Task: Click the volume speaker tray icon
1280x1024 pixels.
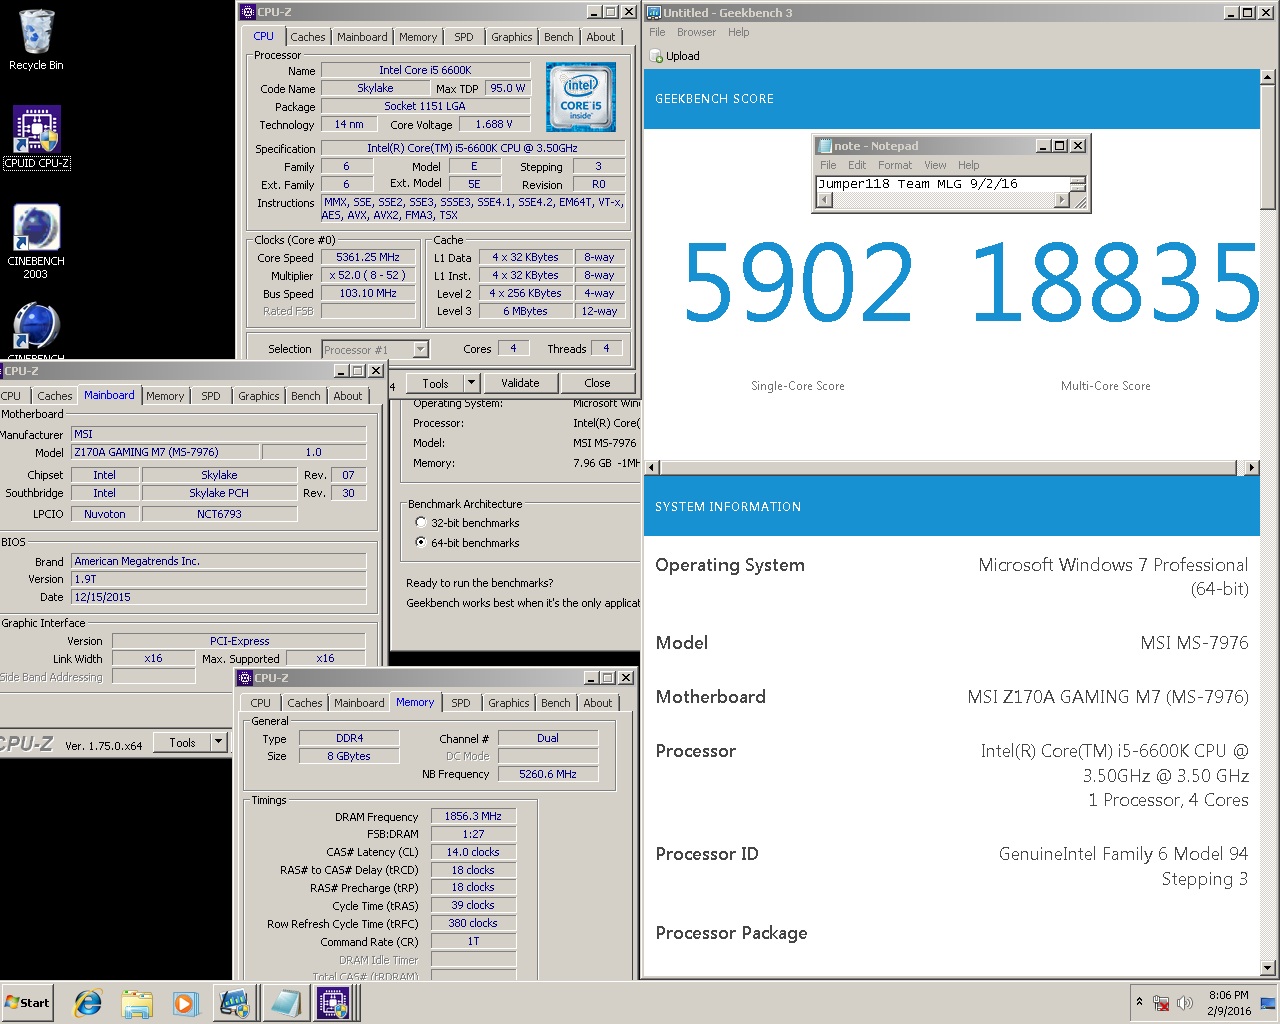Action: pyautogui.click(x=1185, y=1003)
